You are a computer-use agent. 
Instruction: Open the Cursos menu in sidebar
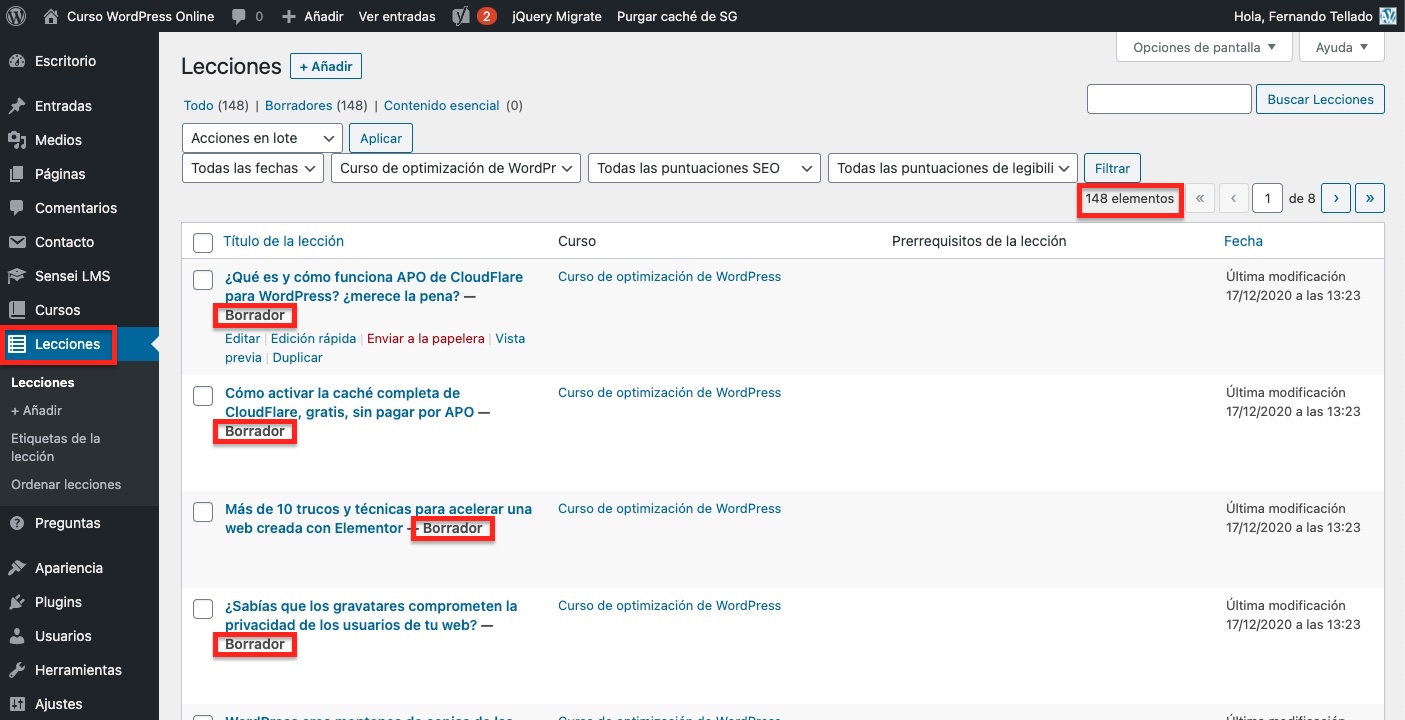pos(57,310)
